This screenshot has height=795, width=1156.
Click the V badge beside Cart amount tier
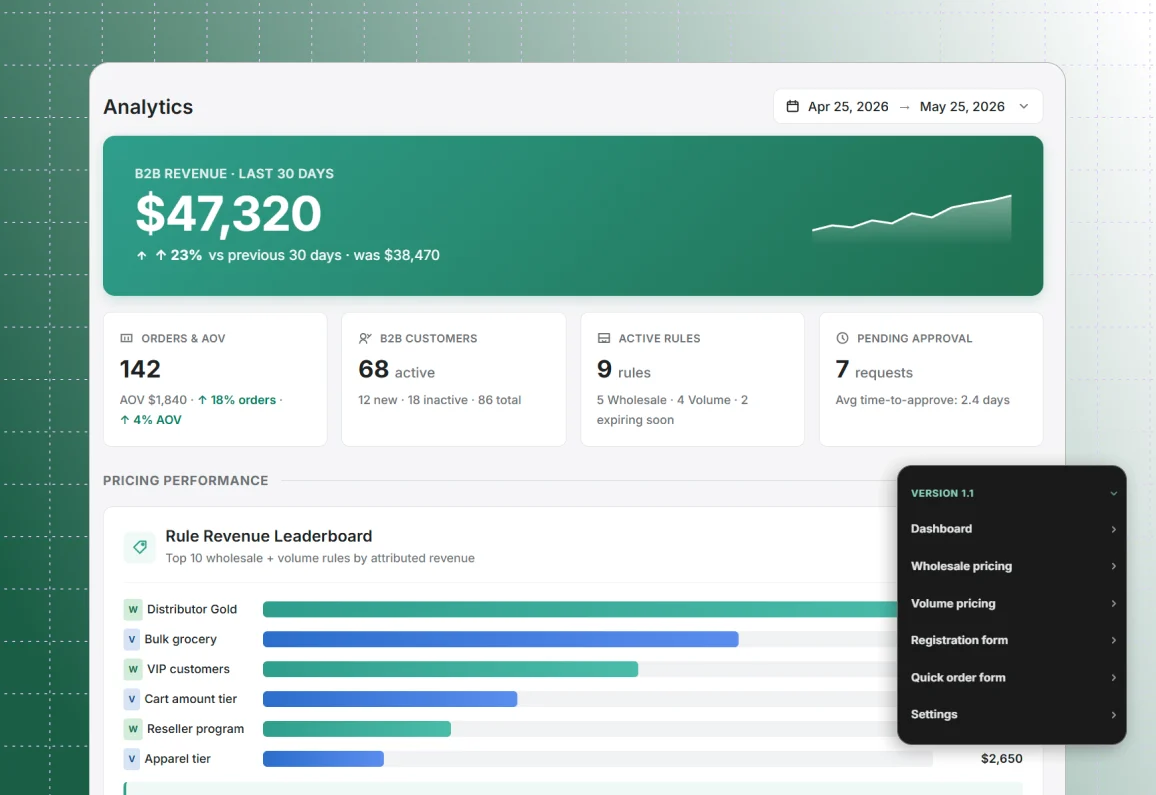(132, 699)
